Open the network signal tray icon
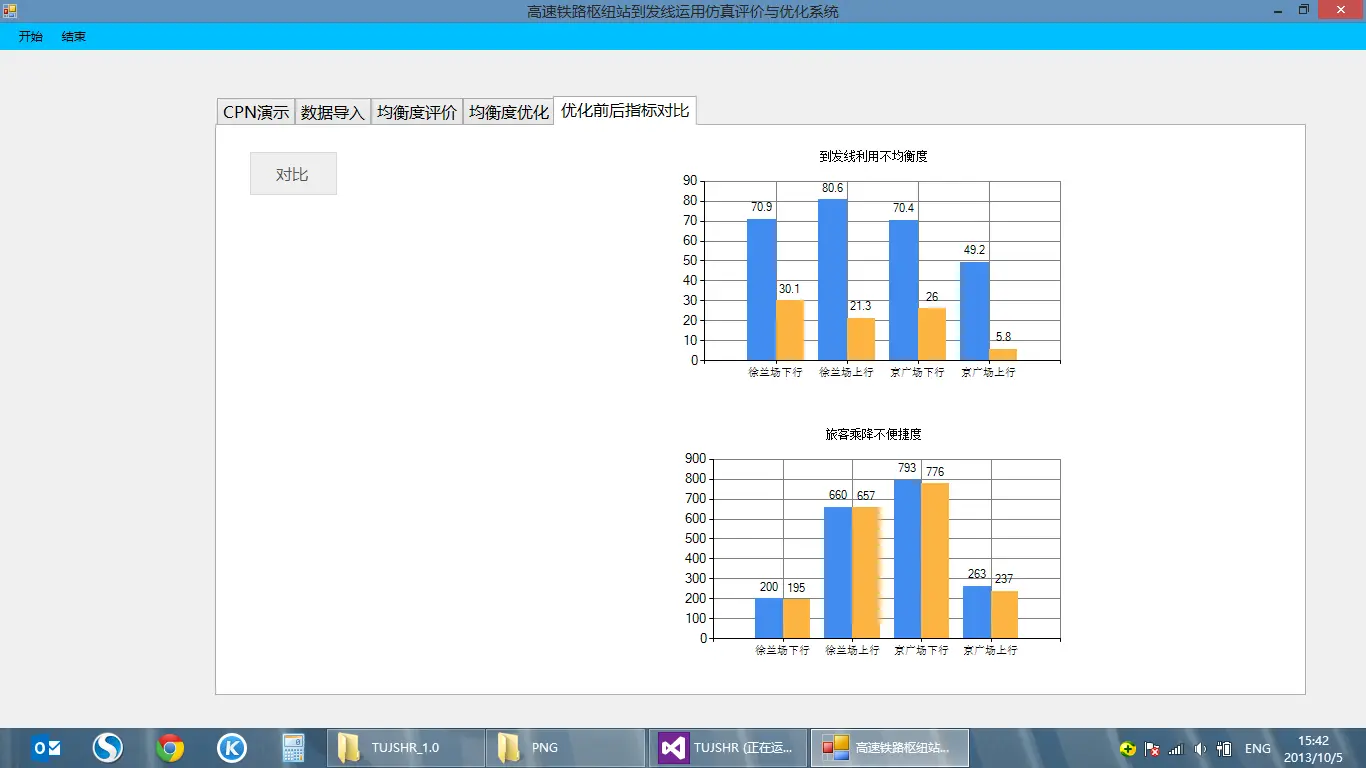Screen dimensions: 1366x768 click(1176, 749)
